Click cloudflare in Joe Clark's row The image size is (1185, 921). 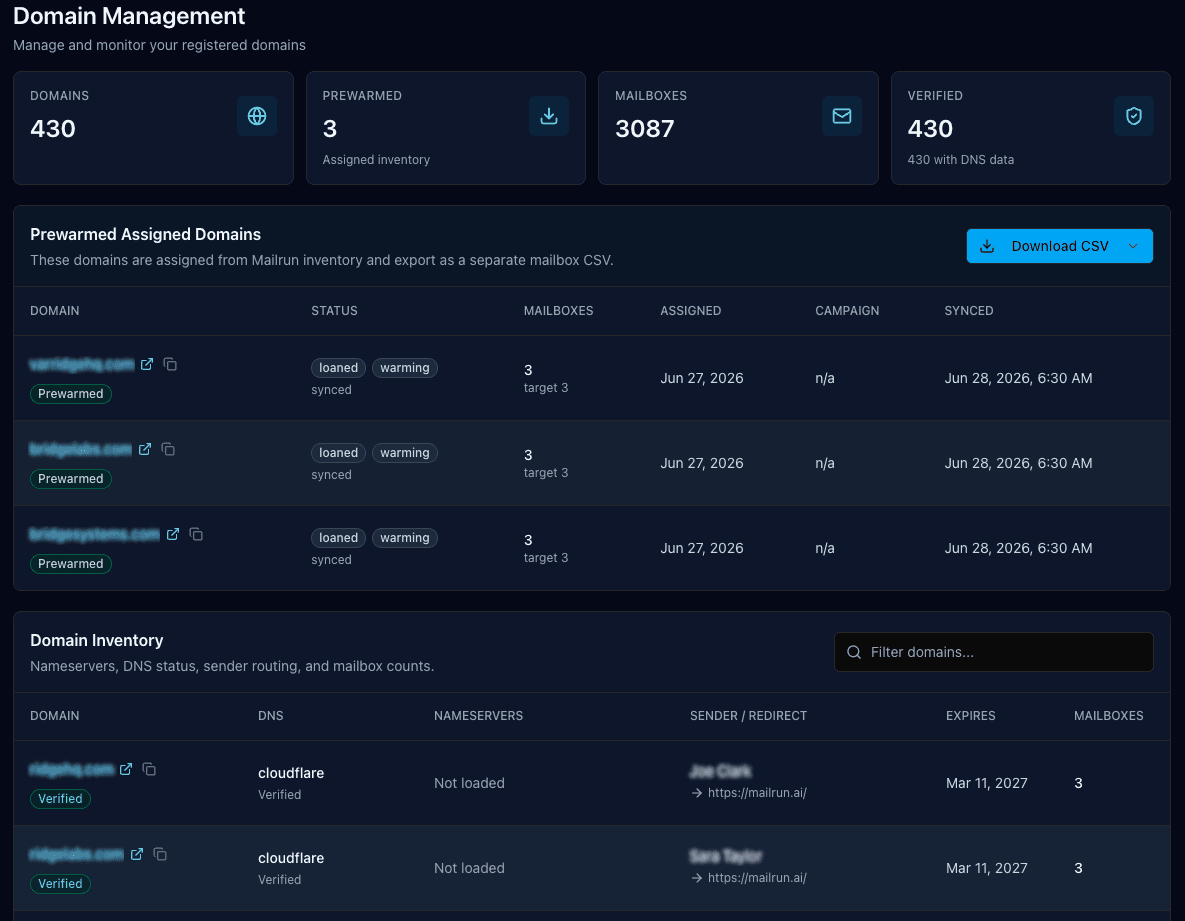(291, 773)
